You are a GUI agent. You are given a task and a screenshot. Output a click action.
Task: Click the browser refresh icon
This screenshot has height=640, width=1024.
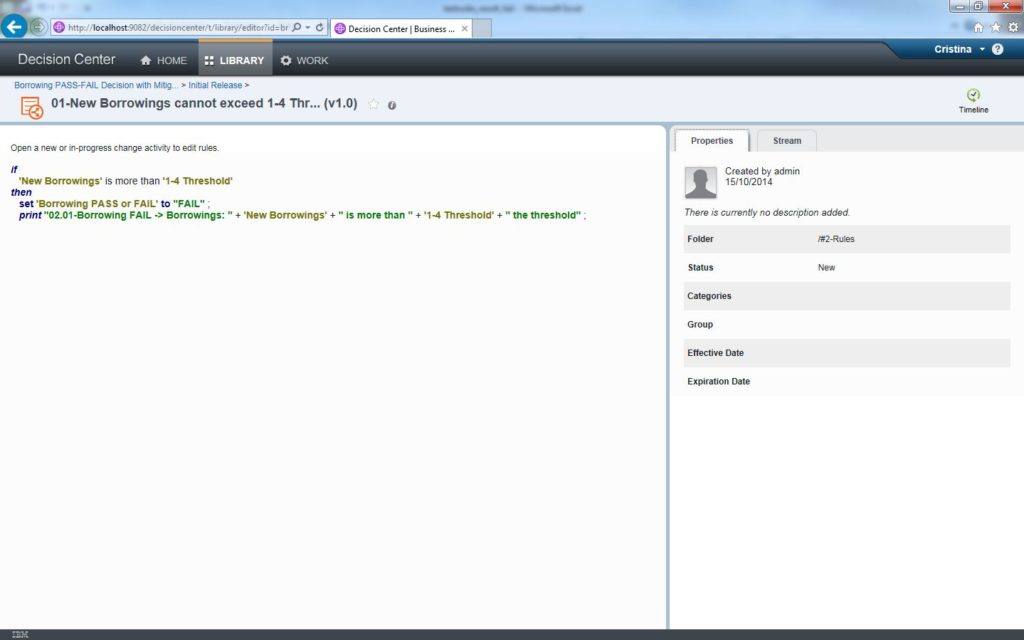319,28
